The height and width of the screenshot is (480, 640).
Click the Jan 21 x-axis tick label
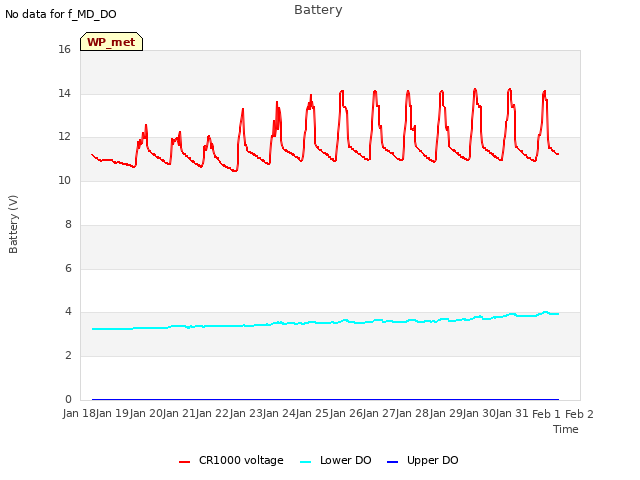click(179, 413)
